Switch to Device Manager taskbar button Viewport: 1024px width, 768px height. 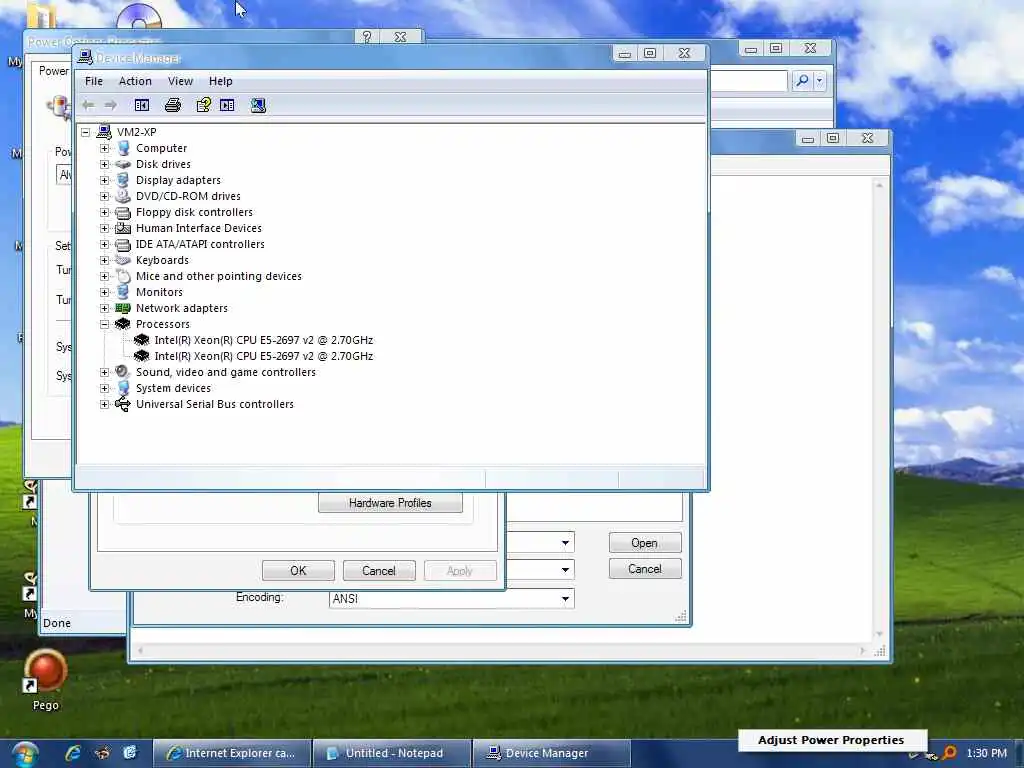pyautogui.click(x=552, y=753)
